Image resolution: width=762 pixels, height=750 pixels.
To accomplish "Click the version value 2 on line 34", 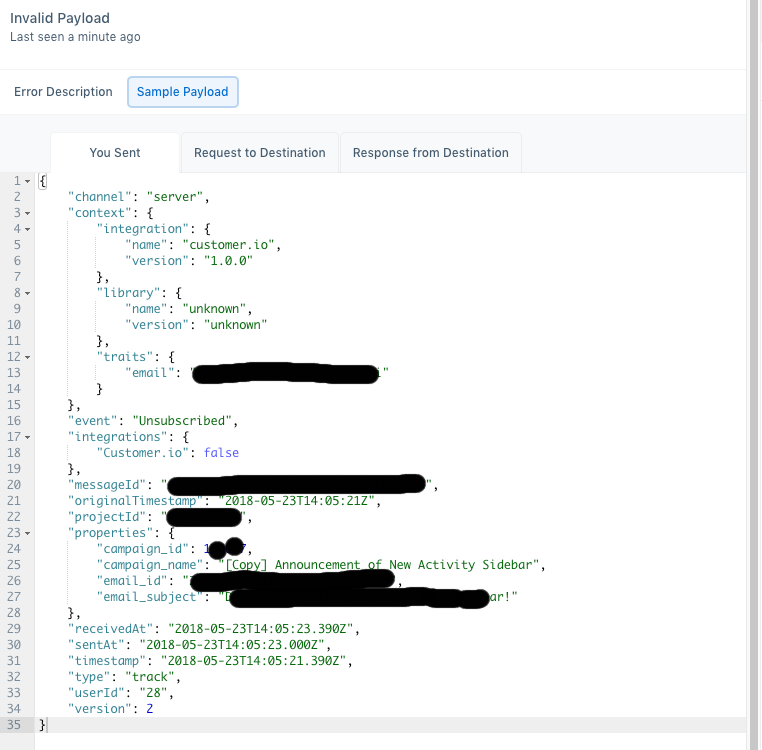I will [x=150, y=710].
